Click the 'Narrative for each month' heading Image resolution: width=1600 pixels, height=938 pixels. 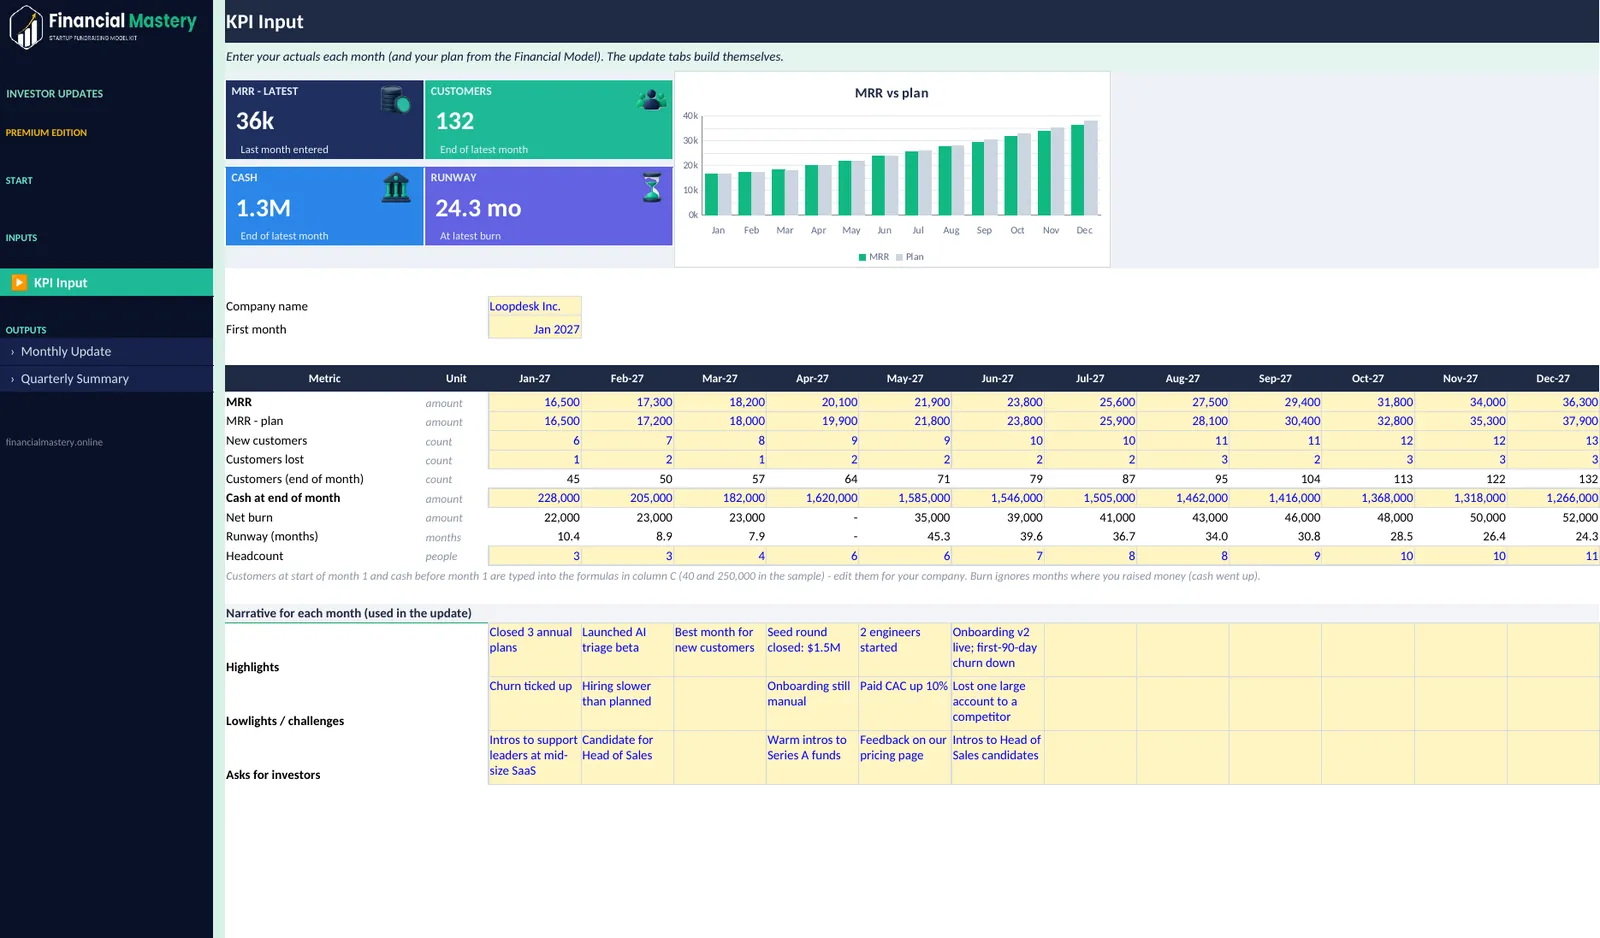pos(348,614)
